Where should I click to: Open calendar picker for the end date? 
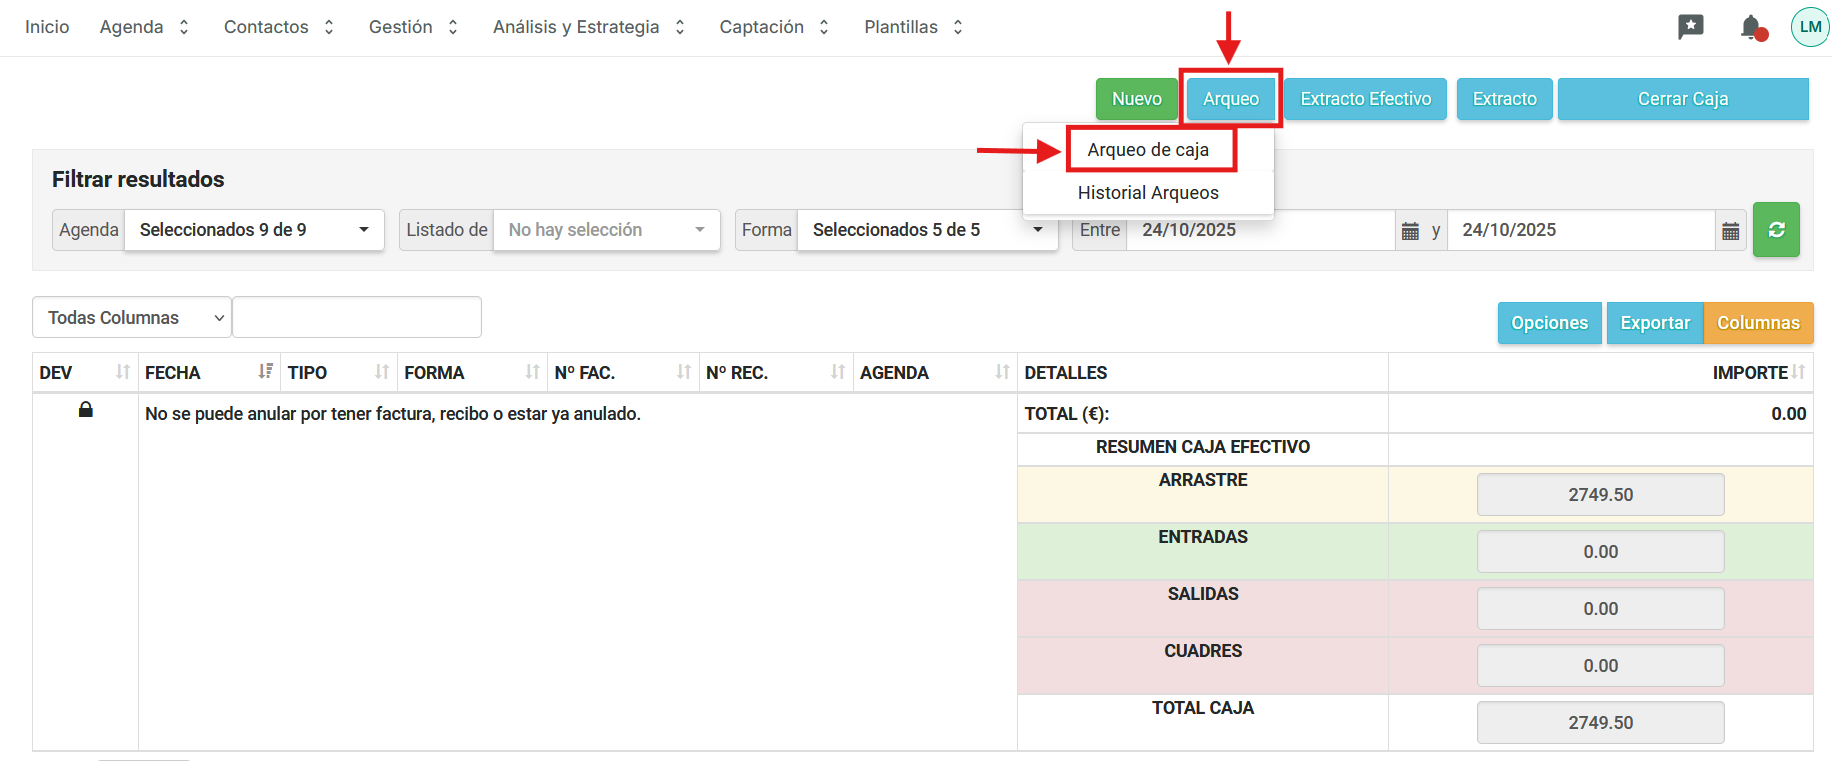pyautogui.click(x=1730, y=231)
